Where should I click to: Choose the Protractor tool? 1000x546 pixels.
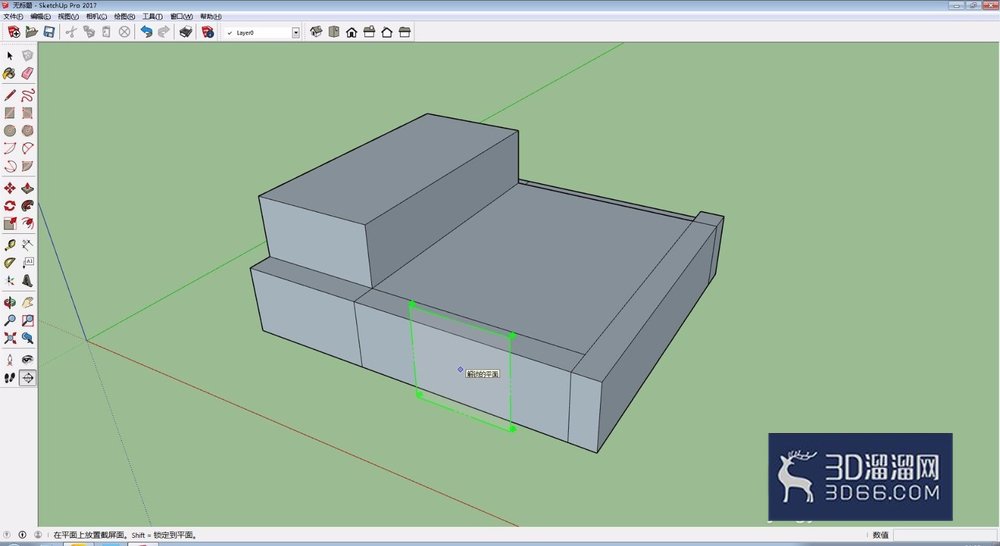pos(10,263)
